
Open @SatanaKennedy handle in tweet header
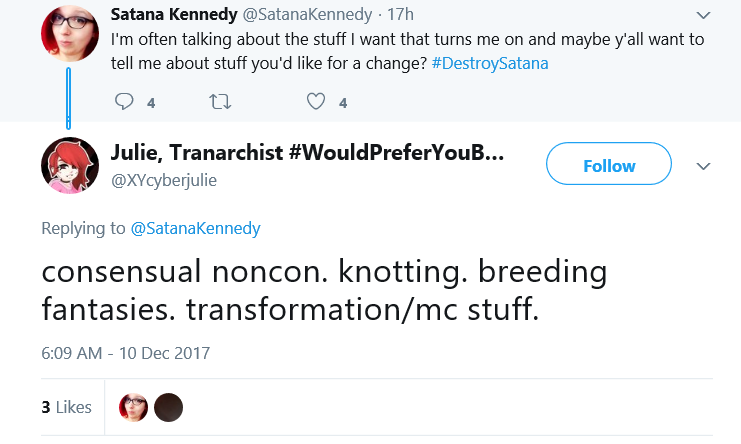tap(307, 15)
